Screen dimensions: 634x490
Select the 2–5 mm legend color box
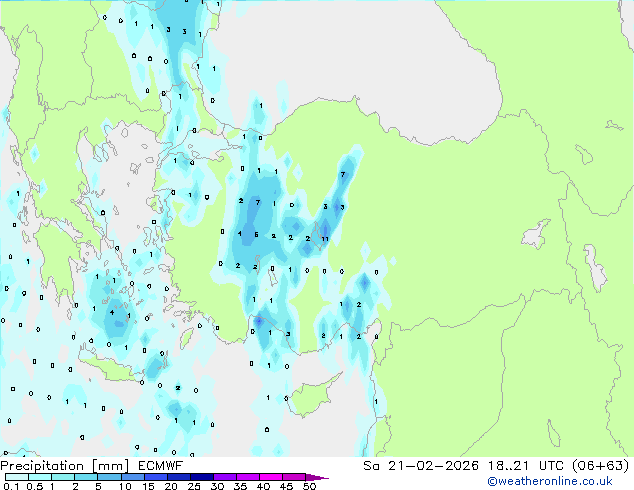pyautogui.click(x=86, y=477)
